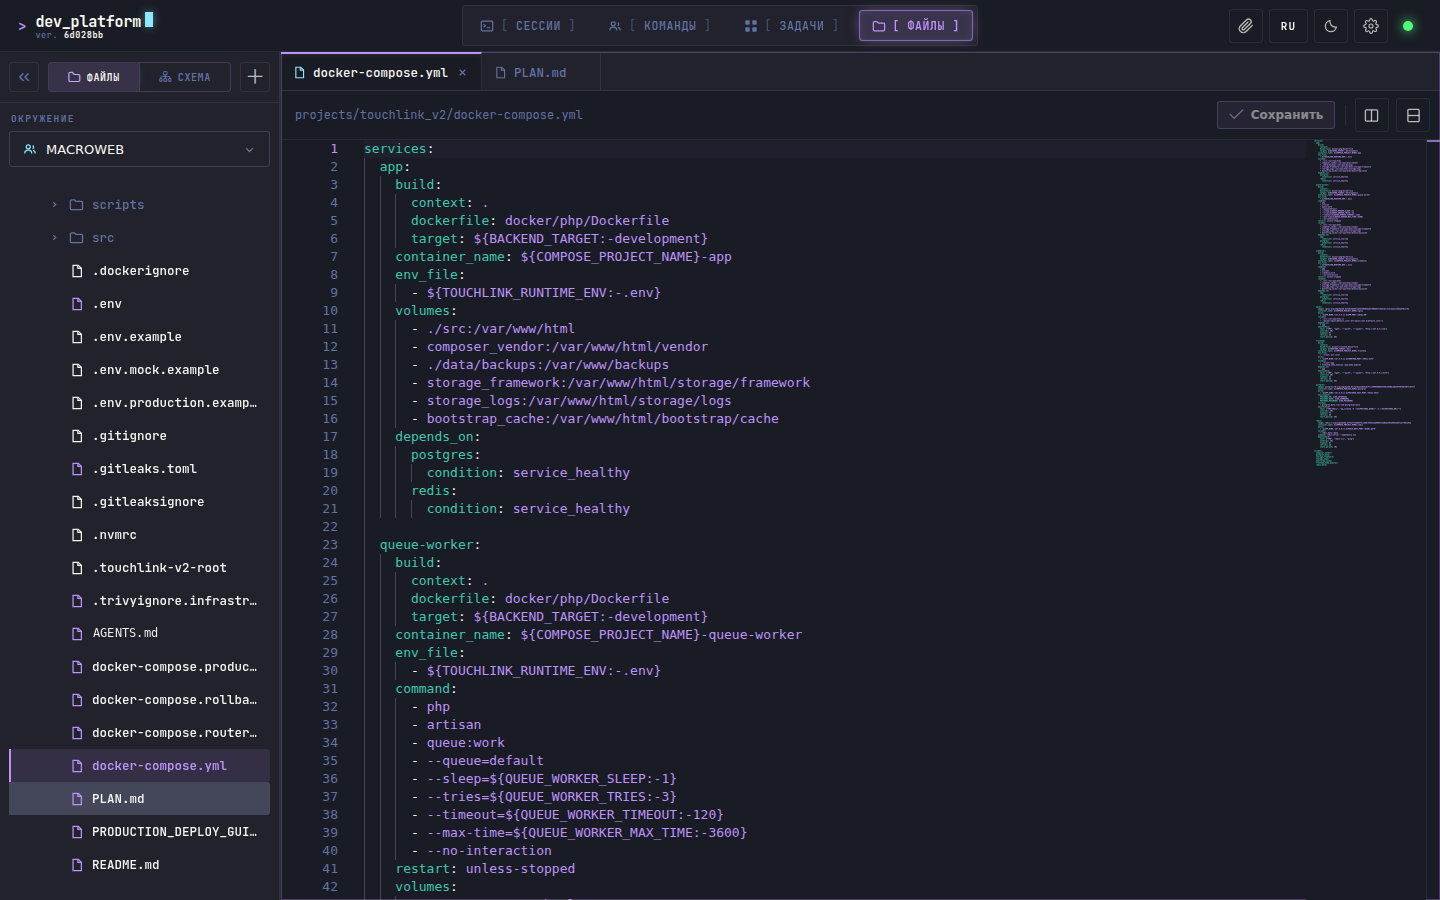Screen dimensions: 1440x900
Task: Click the plus icon to add file
Action: (x=255, y=77)
